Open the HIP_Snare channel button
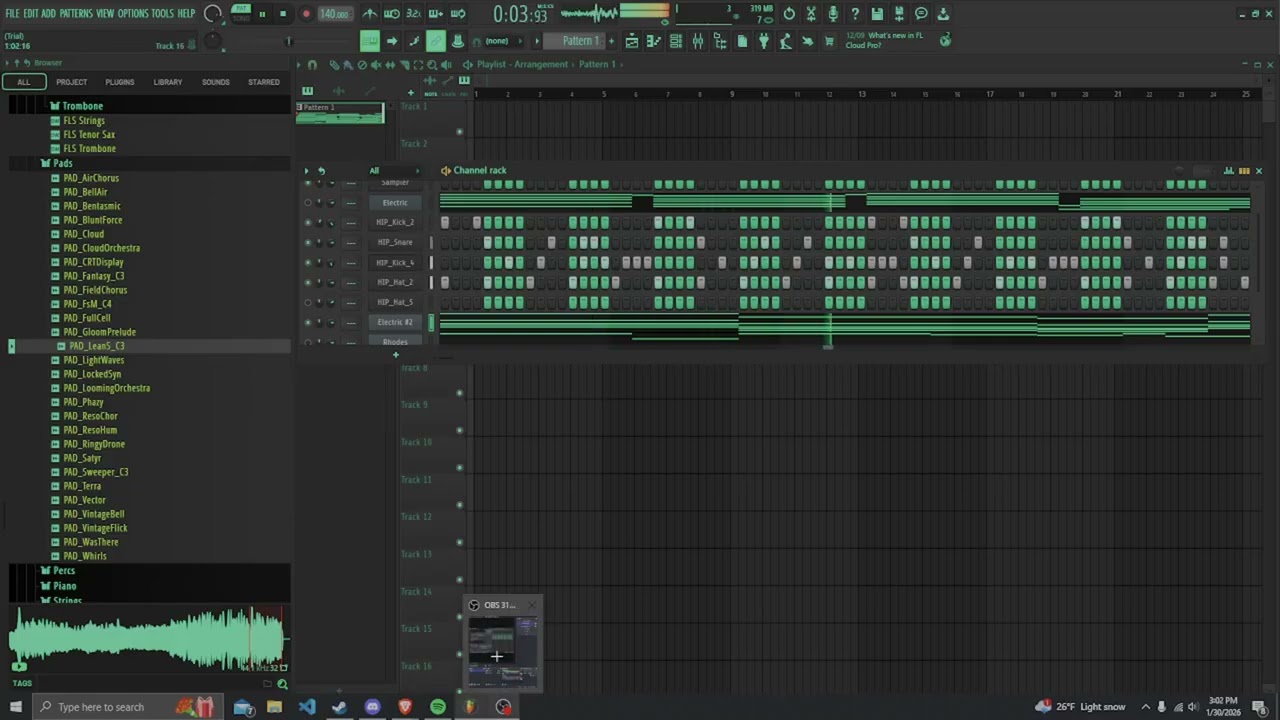The width and height of the screenshot is (1280, 720). point(395,242)
